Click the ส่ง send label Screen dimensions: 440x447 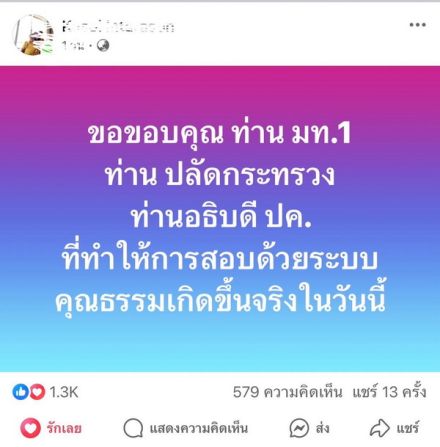[x=322, y=428]
